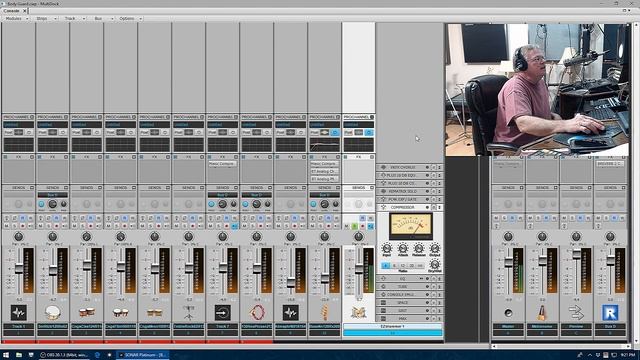Click the compressor effect in Track 7 FX bin

(222, 164)
